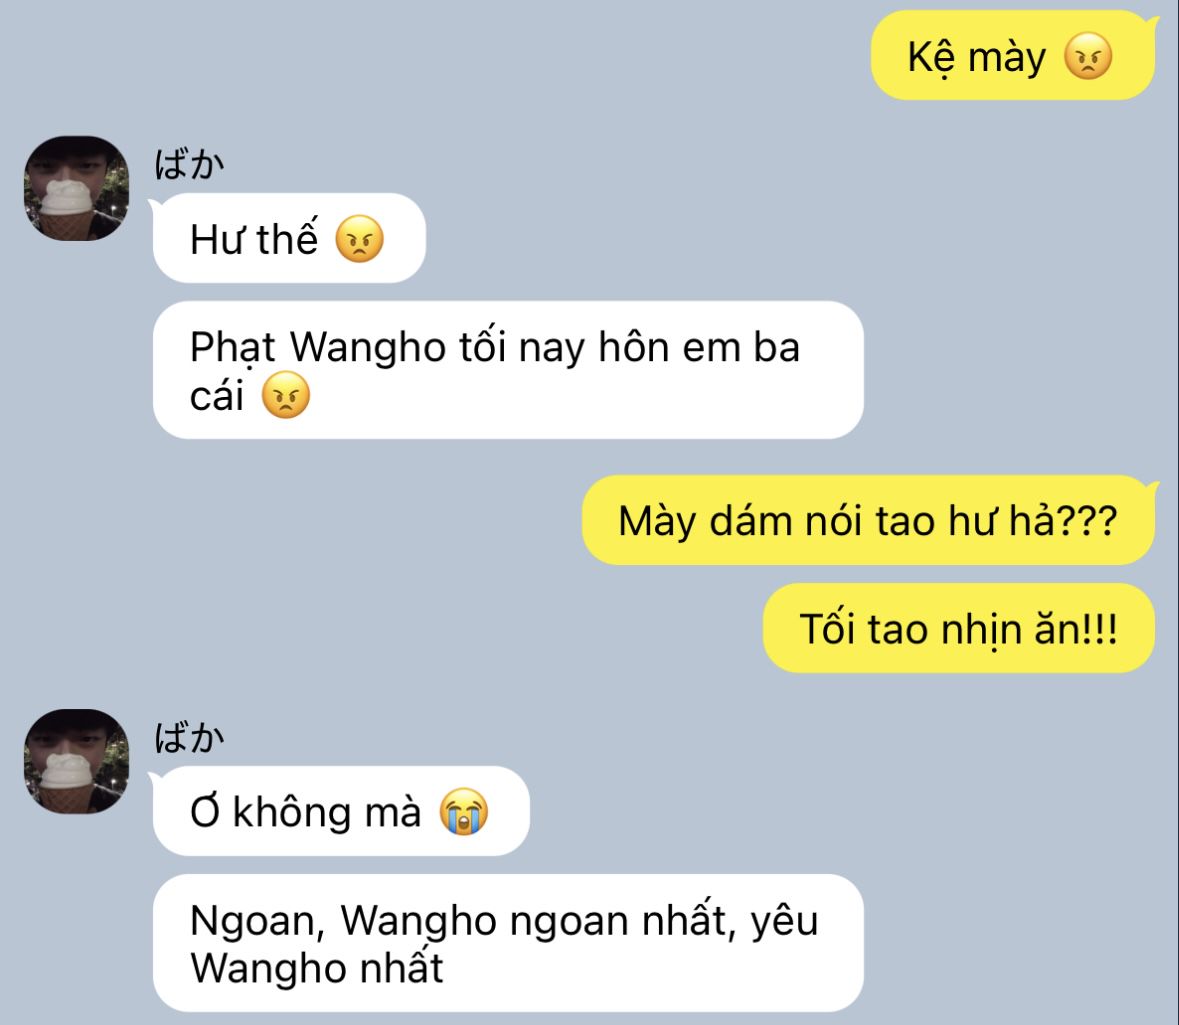Tap the angry emoji in "Kệ mày" message
The width and height of the screenshot is (1179, 1025).
coord(1087,56)
